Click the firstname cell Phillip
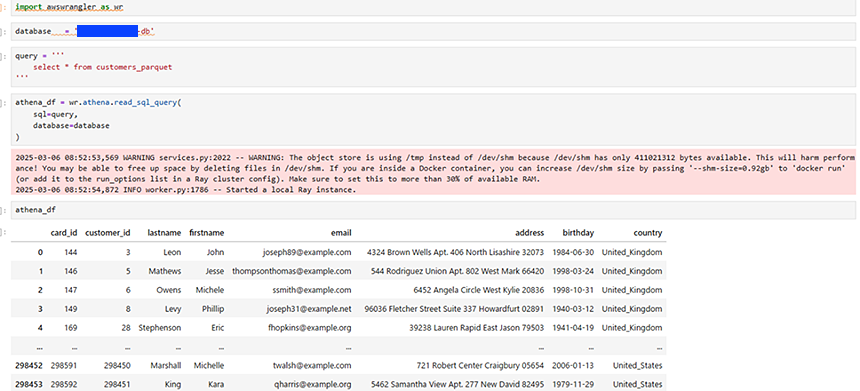 click(x=212, y=309)
